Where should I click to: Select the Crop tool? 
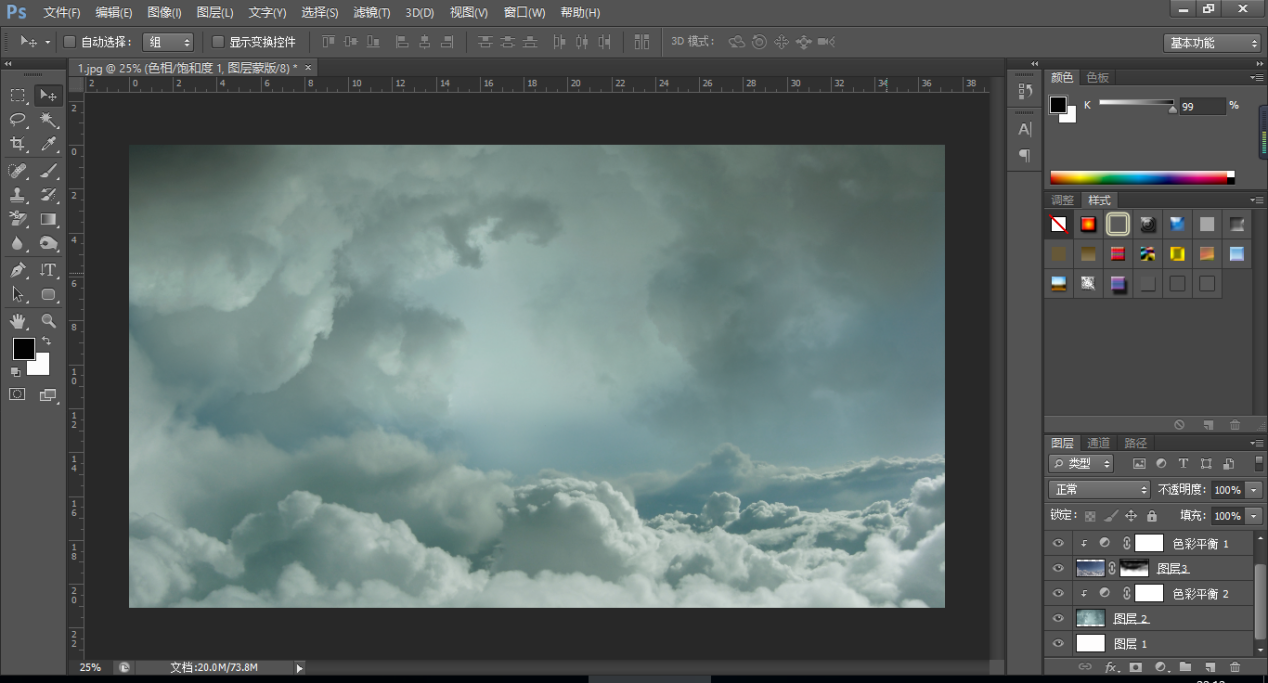pyautogui.click(x=18, y=145)
